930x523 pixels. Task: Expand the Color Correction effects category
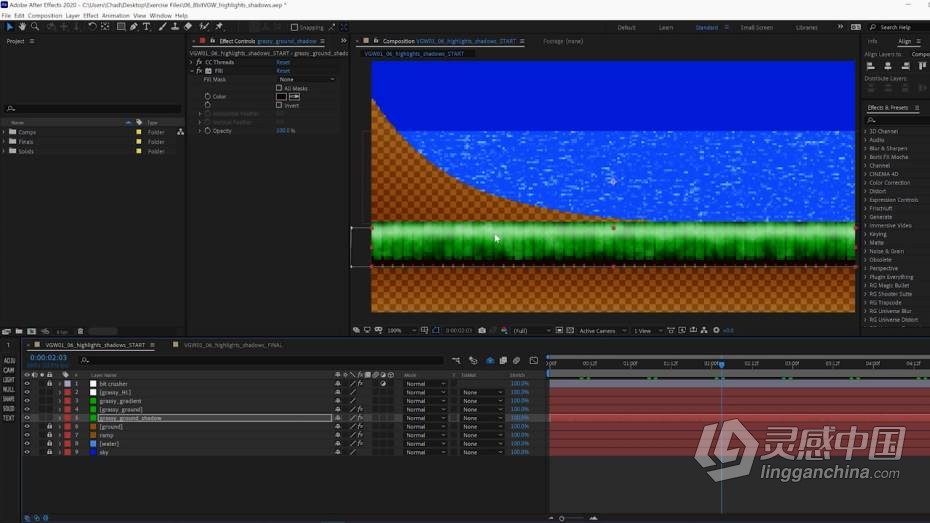pos(865,183)
